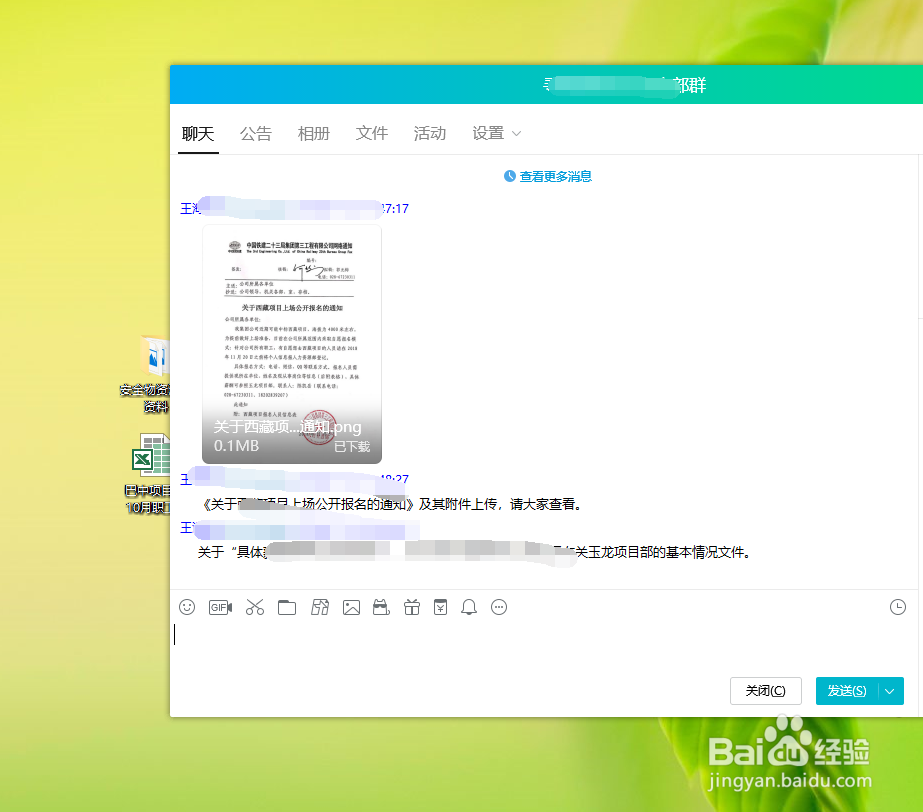Open more tools ellipsis icon
Image resolution: width=923 pixels, height=812 pixels.
tap(499, 607)
